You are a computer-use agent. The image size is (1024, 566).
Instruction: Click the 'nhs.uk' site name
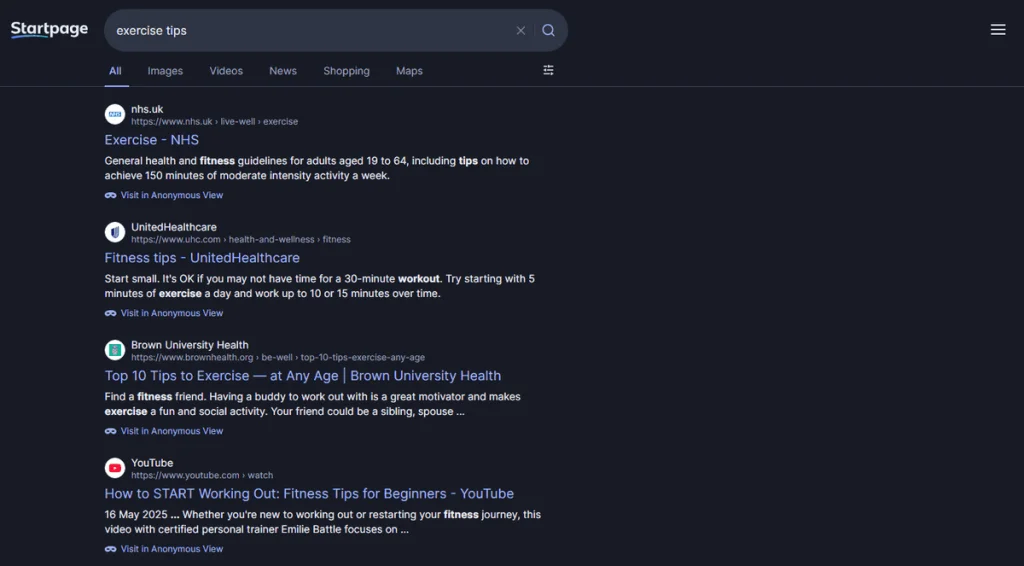(x=147, y=109)
